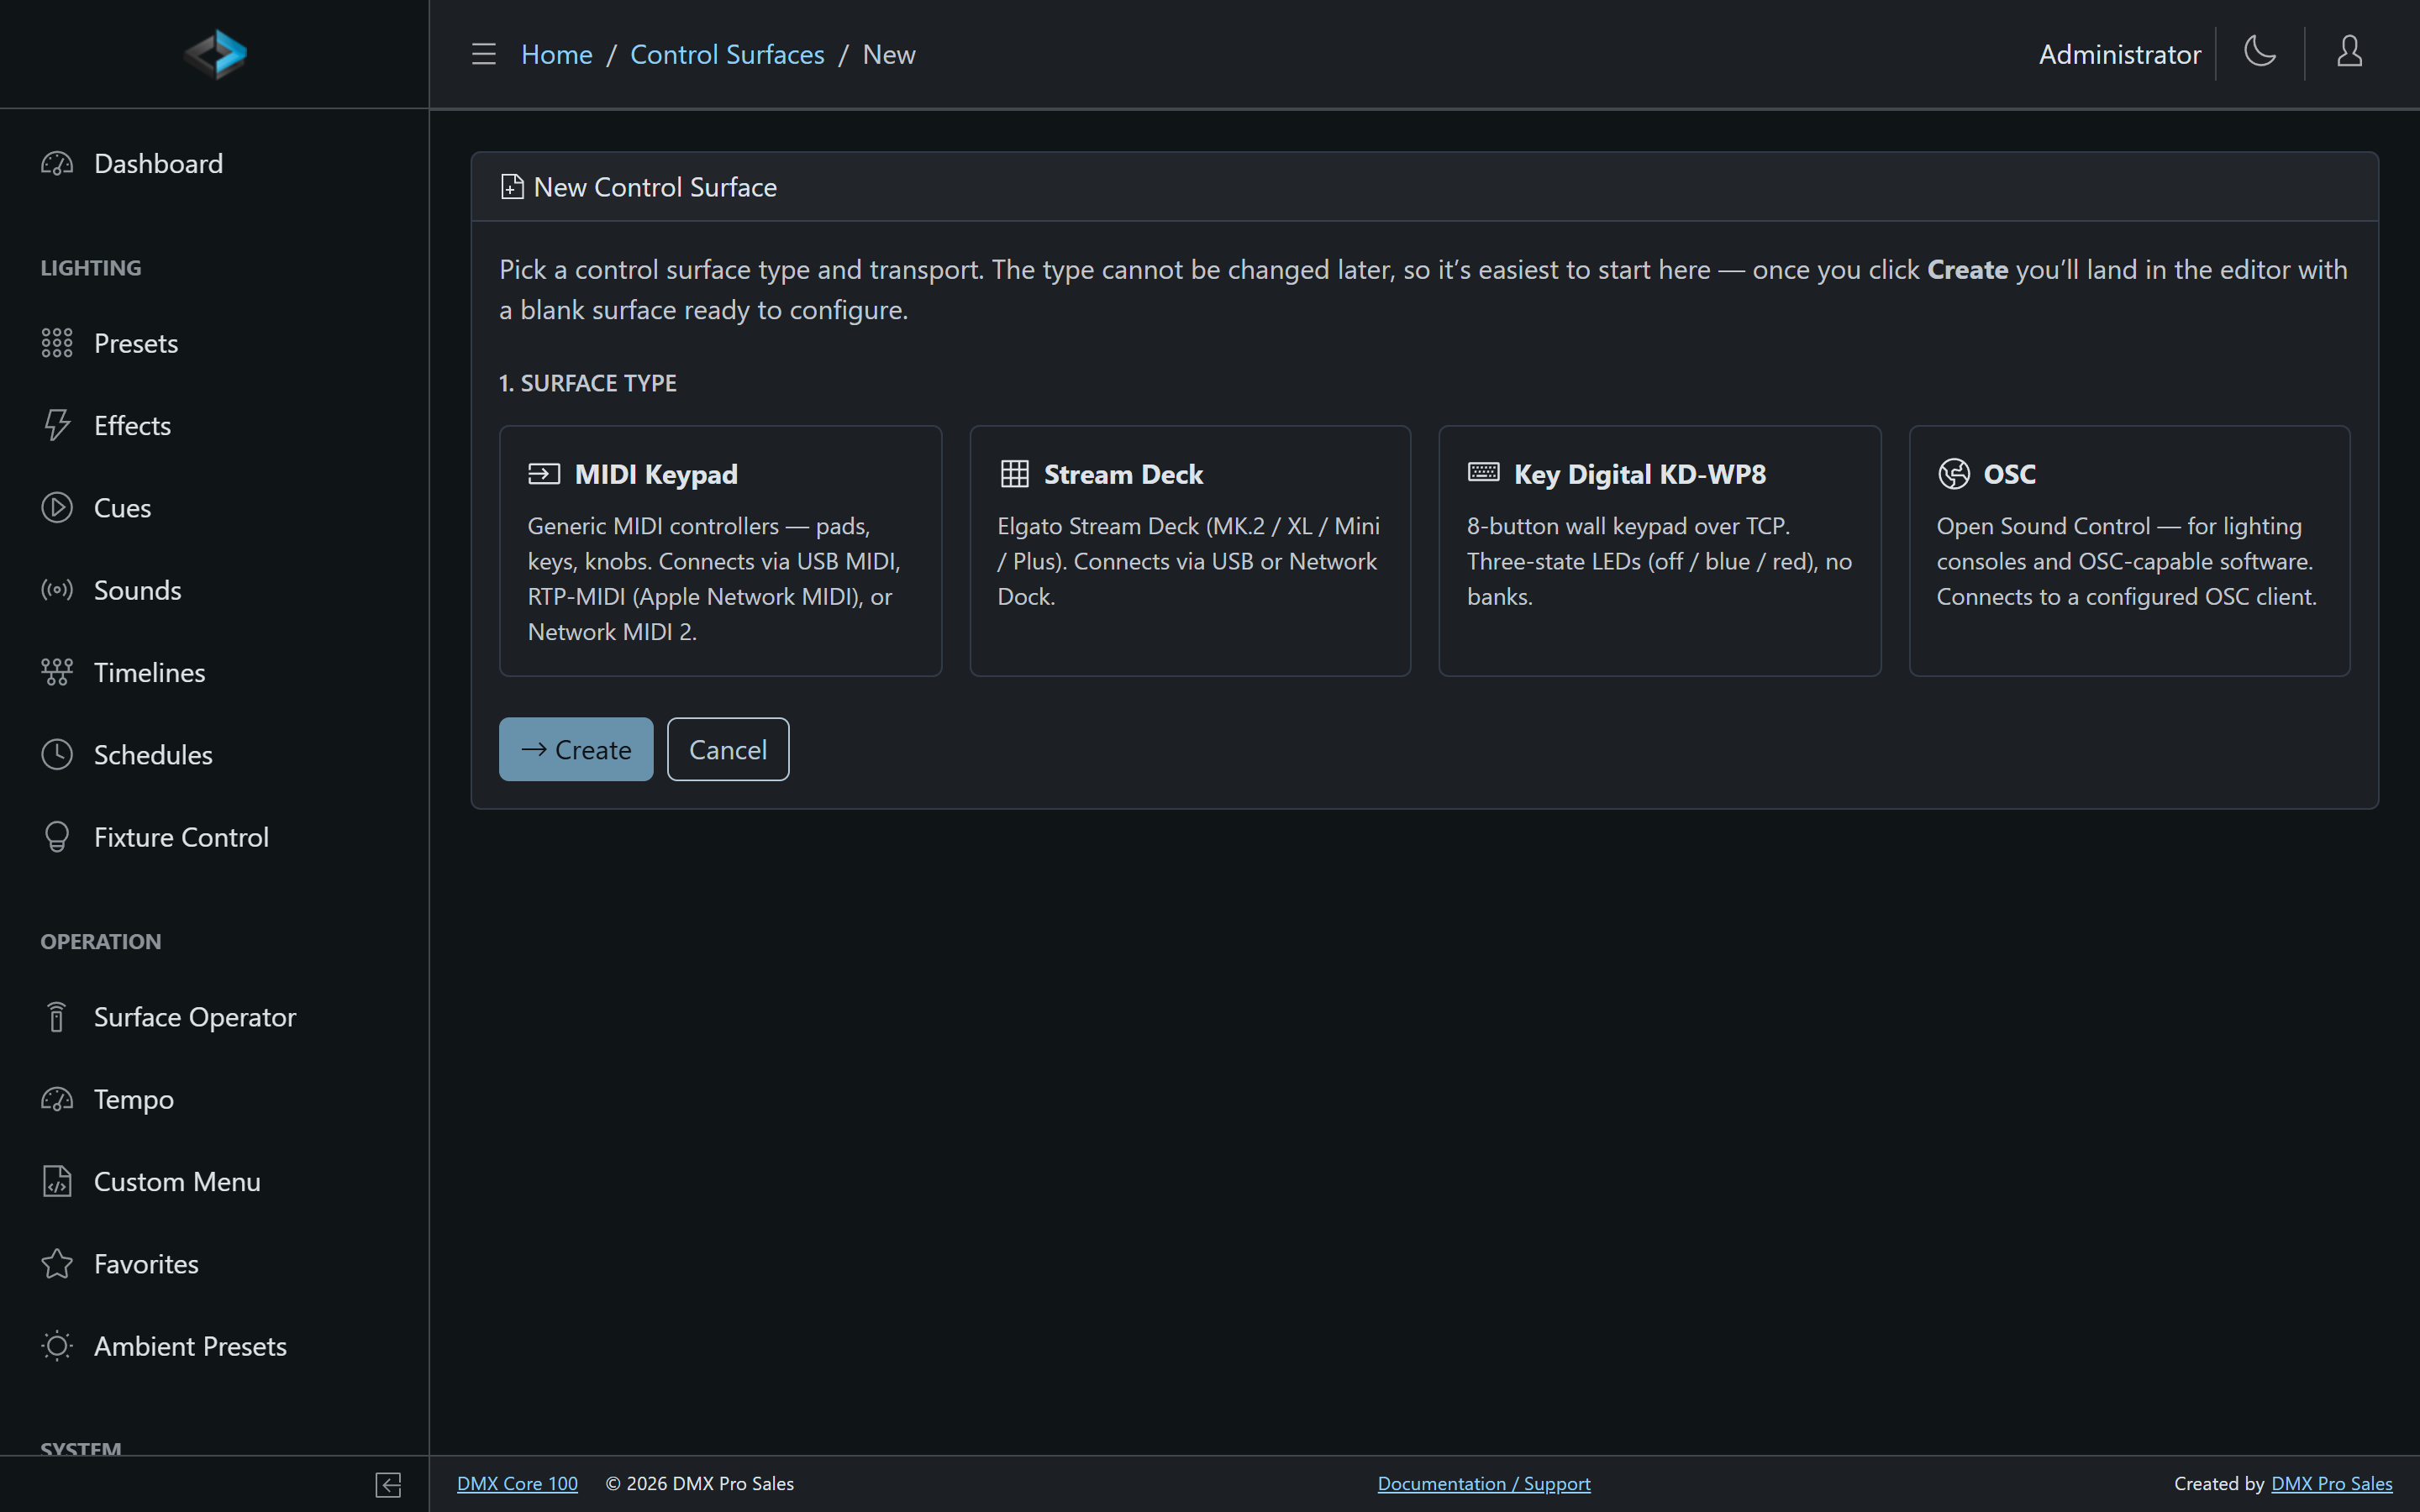The image size is (2420, 1512).
Task: Click the Create button
Action: (x=576, y=749)
